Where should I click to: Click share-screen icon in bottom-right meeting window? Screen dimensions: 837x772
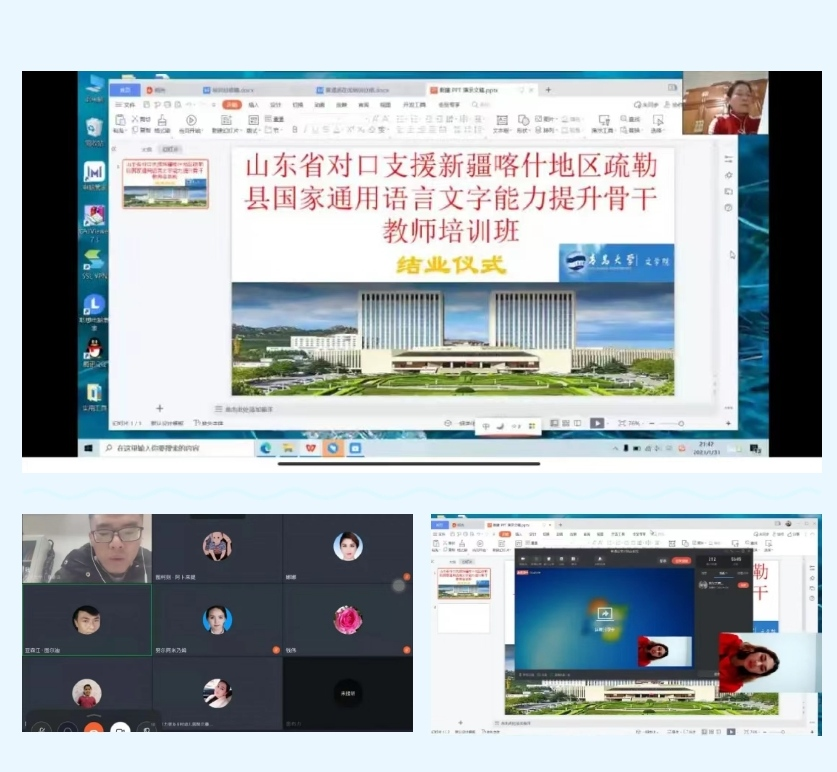pos(605,614)
